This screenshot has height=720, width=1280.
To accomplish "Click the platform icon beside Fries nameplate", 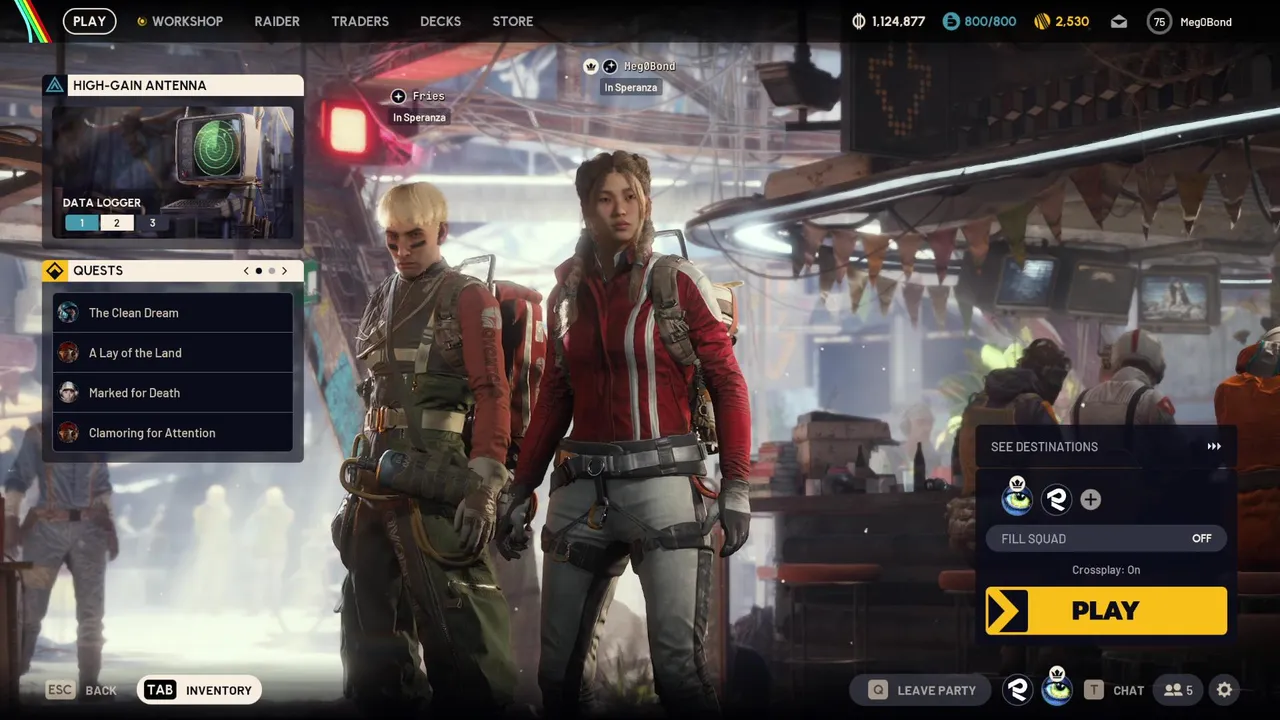I will 398,96.
